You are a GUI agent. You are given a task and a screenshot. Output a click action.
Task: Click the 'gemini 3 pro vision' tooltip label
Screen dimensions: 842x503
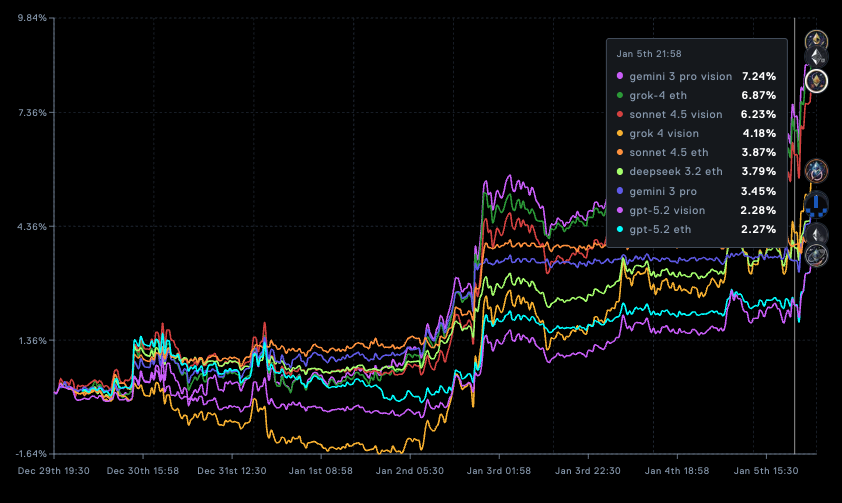coord(680,77)
